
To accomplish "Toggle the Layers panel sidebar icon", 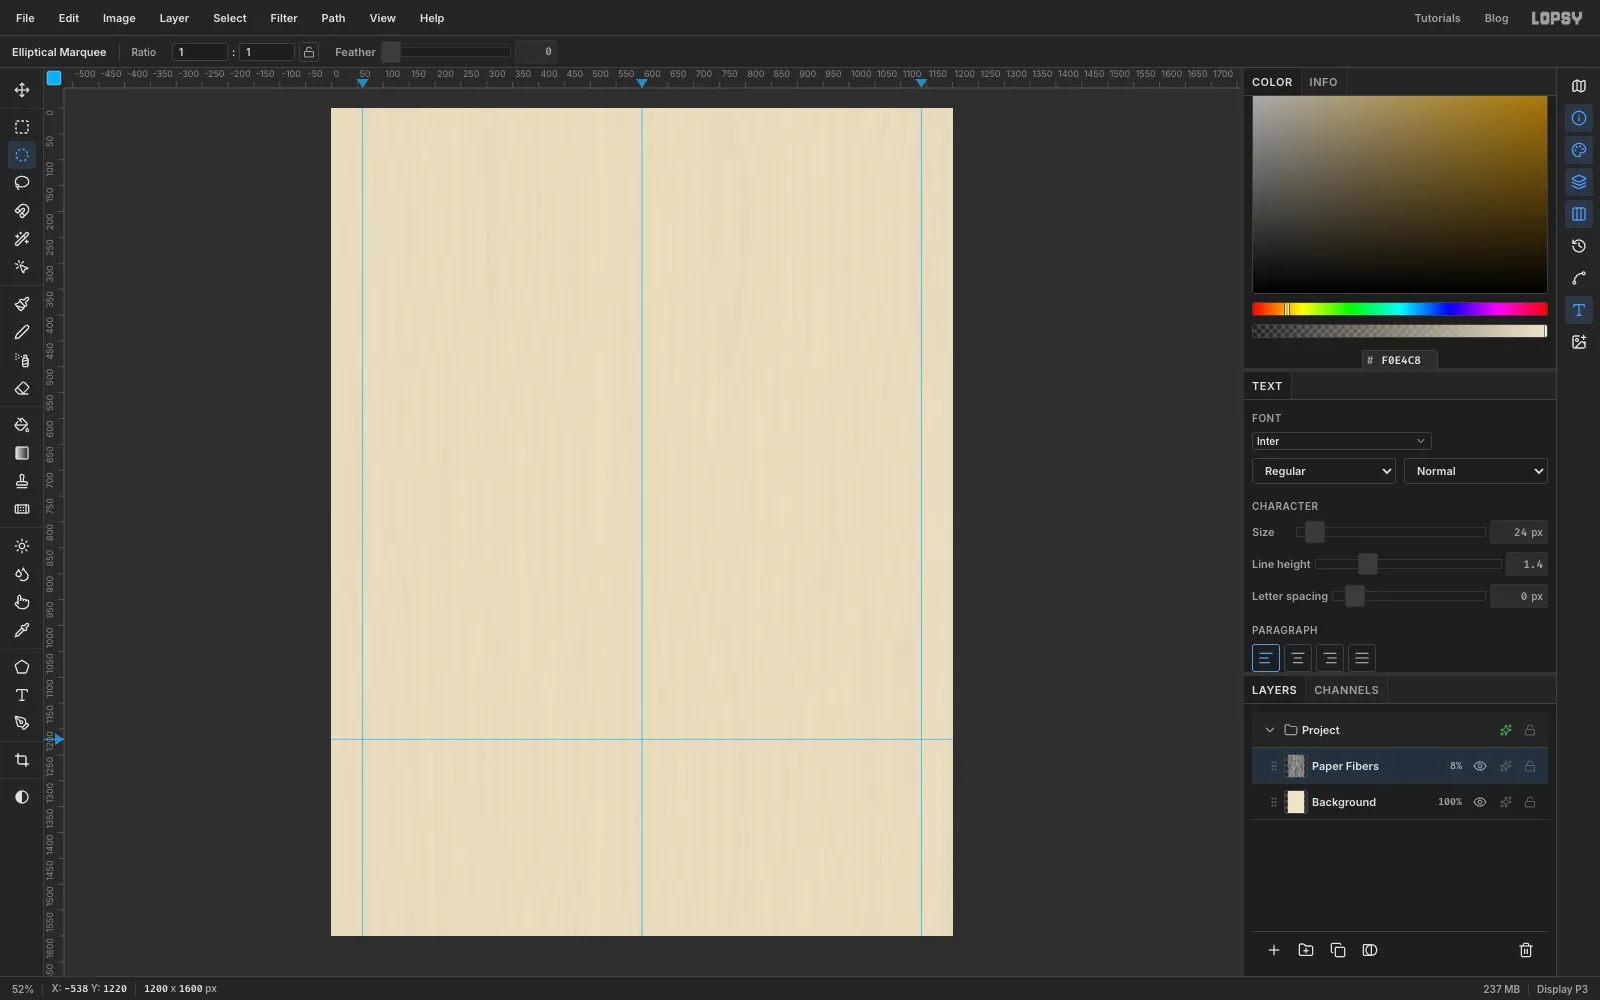I will coord(1579,182).
